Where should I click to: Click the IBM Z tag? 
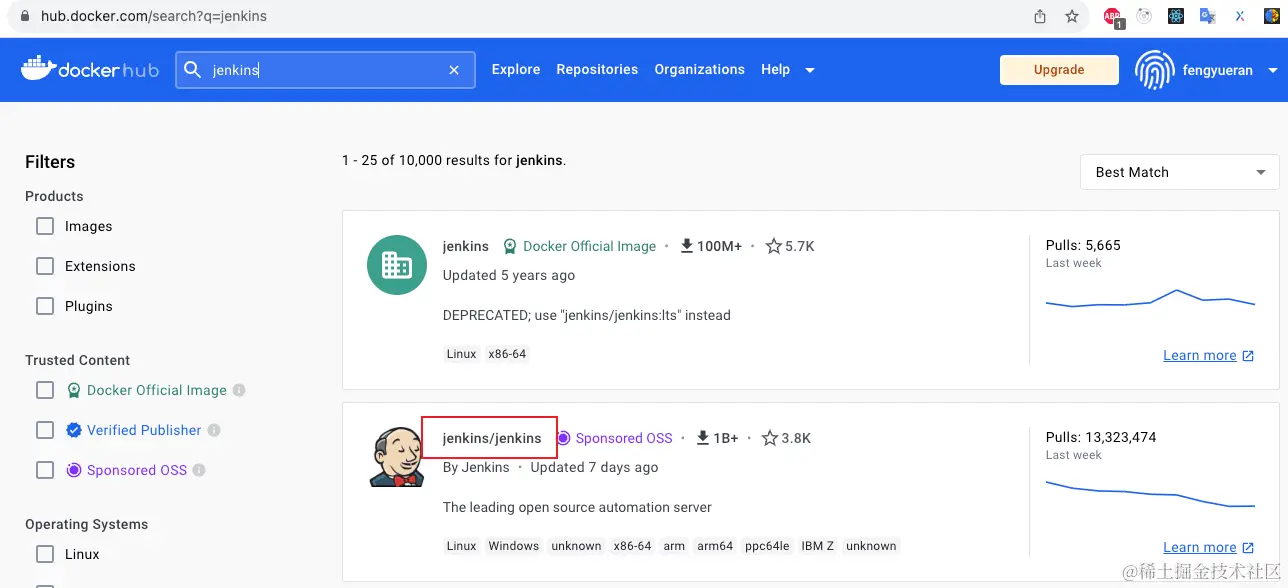click(x=818, y=546)
